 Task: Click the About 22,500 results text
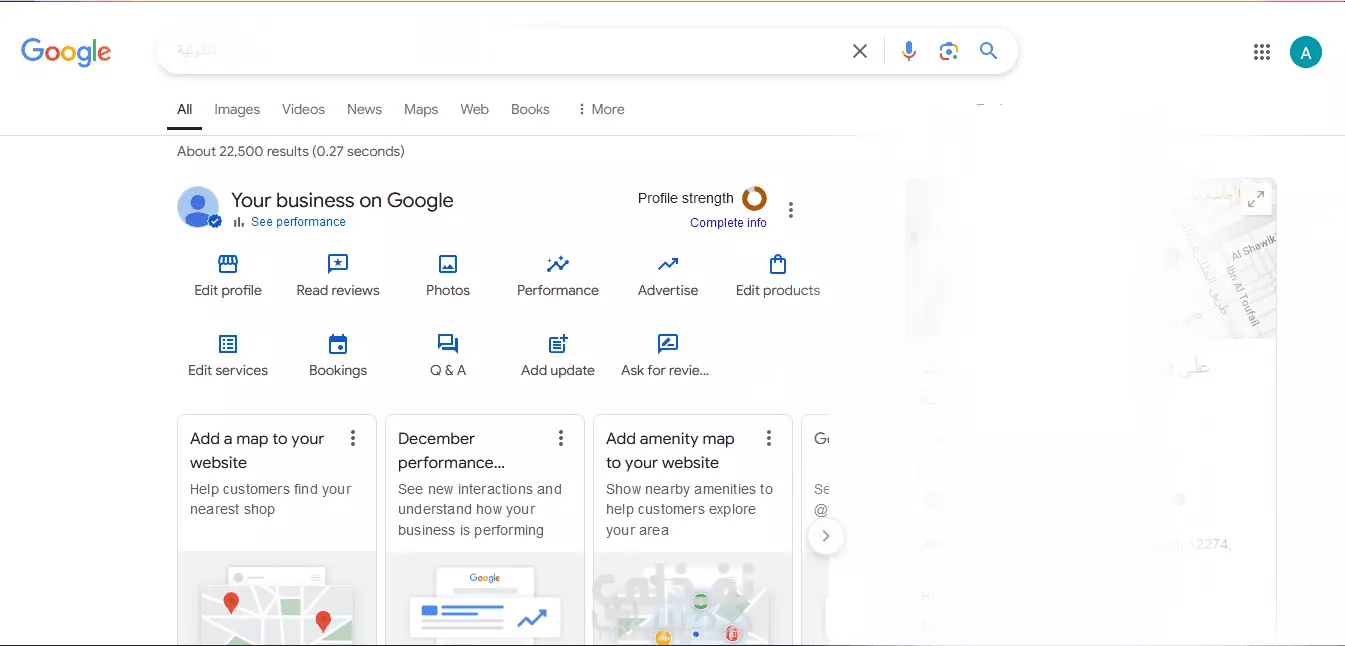[291, 151]
